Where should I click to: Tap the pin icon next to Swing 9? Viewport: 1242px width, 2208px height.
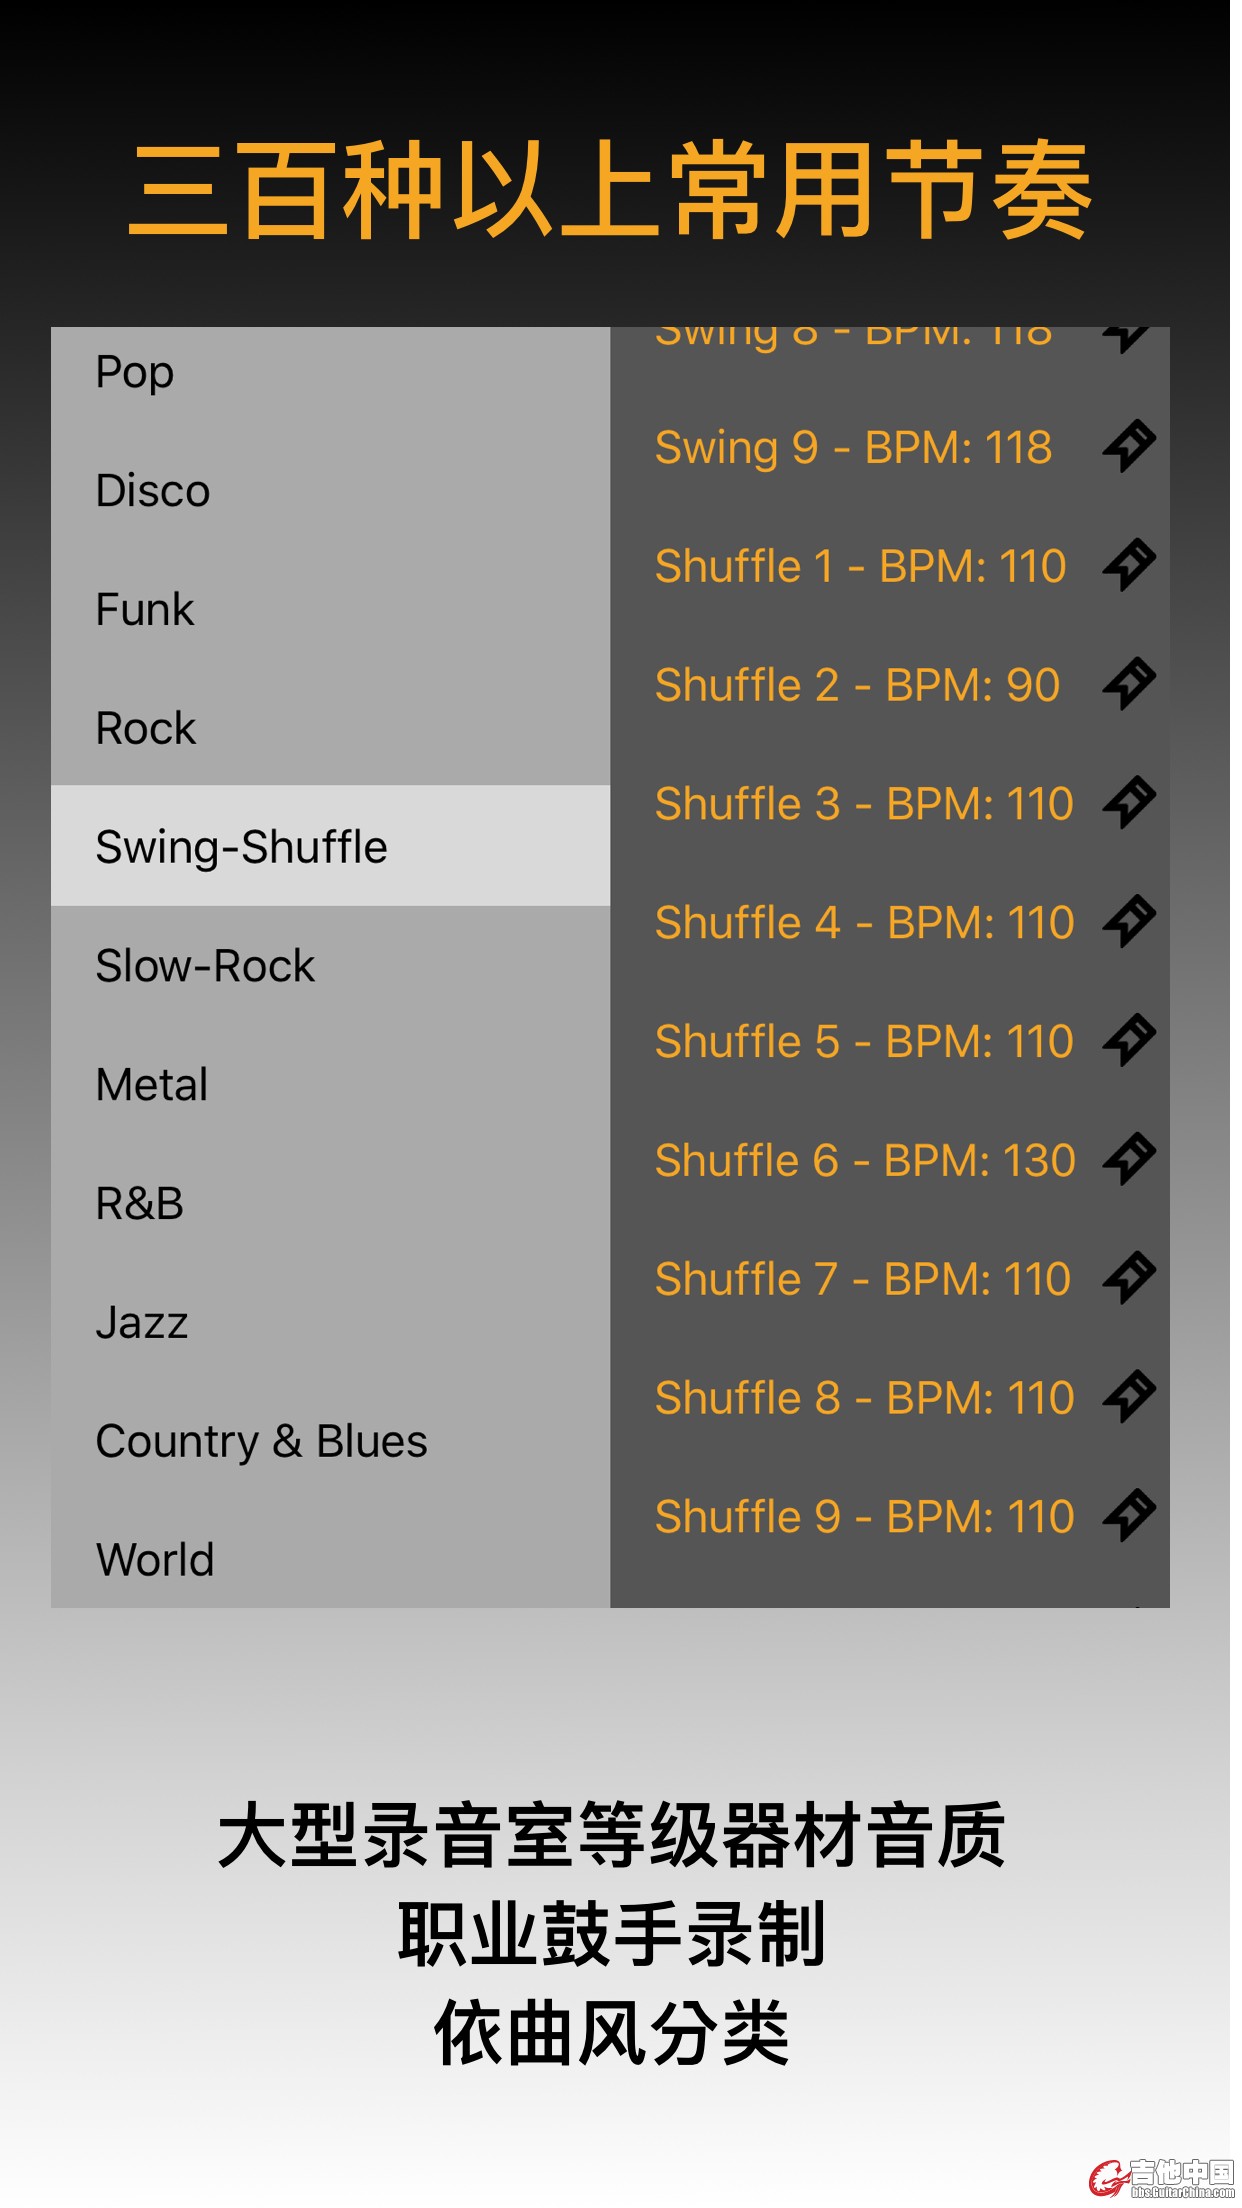1128,446
